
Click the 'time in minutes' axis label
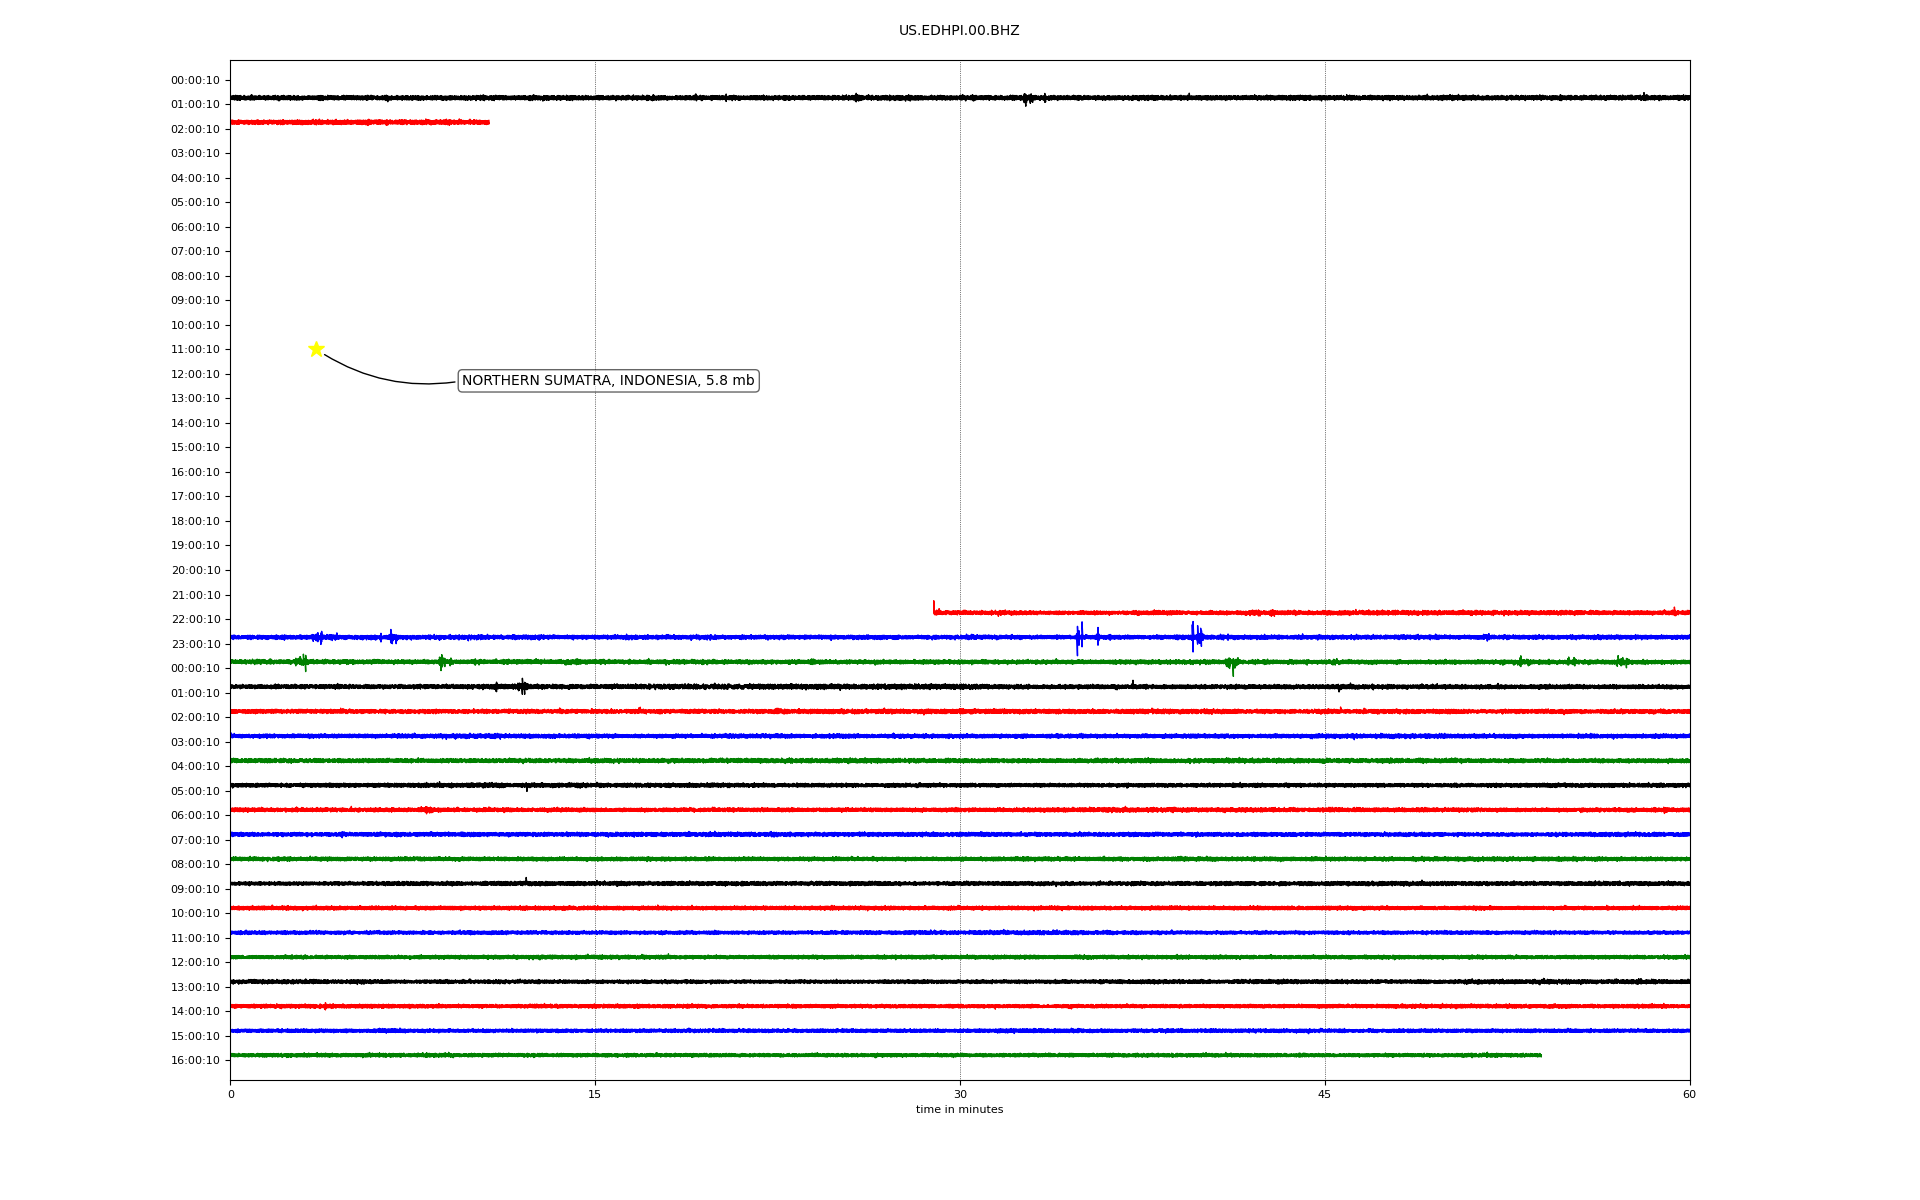coord(959,1110)
